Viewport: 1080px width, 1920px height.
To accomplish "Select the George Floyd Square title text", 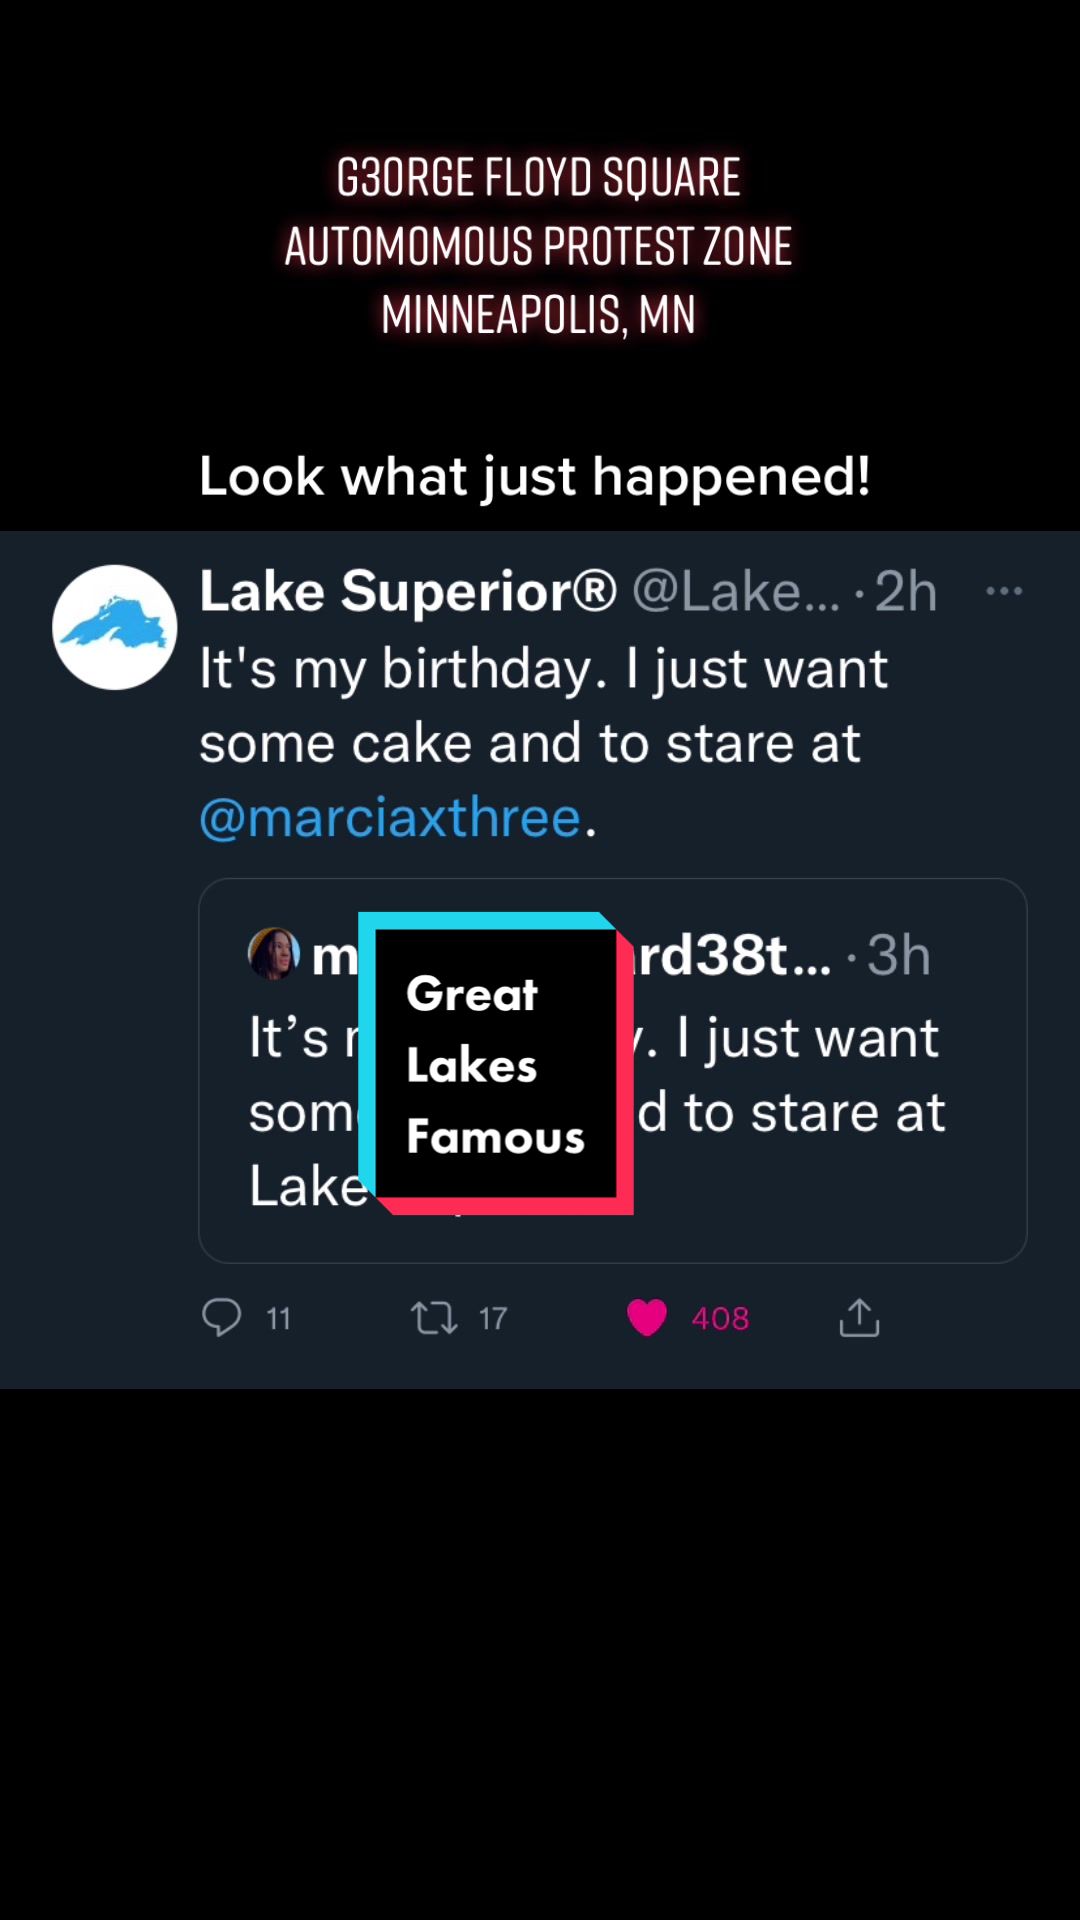I will pos(538,246).
